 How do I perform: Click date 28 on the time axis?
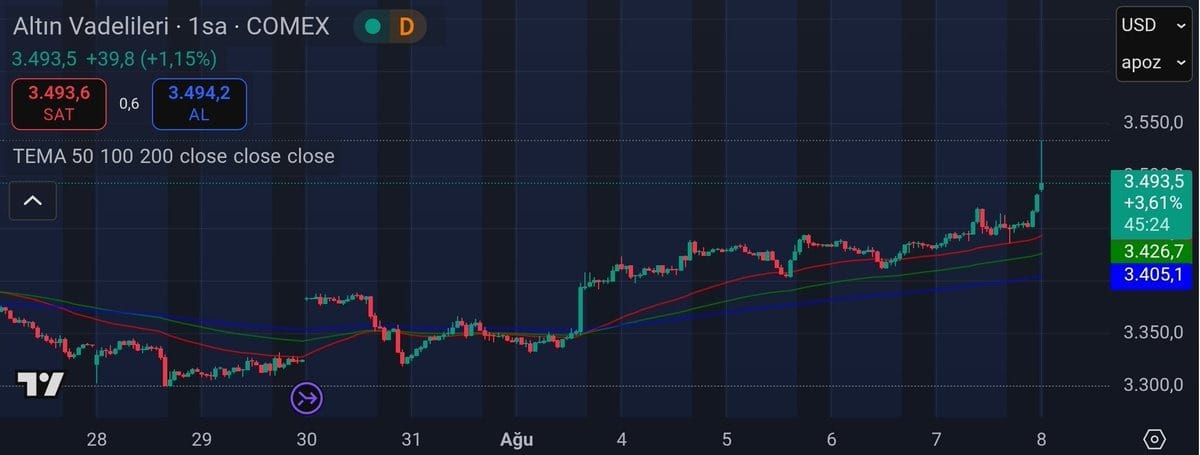coord(97,439)
